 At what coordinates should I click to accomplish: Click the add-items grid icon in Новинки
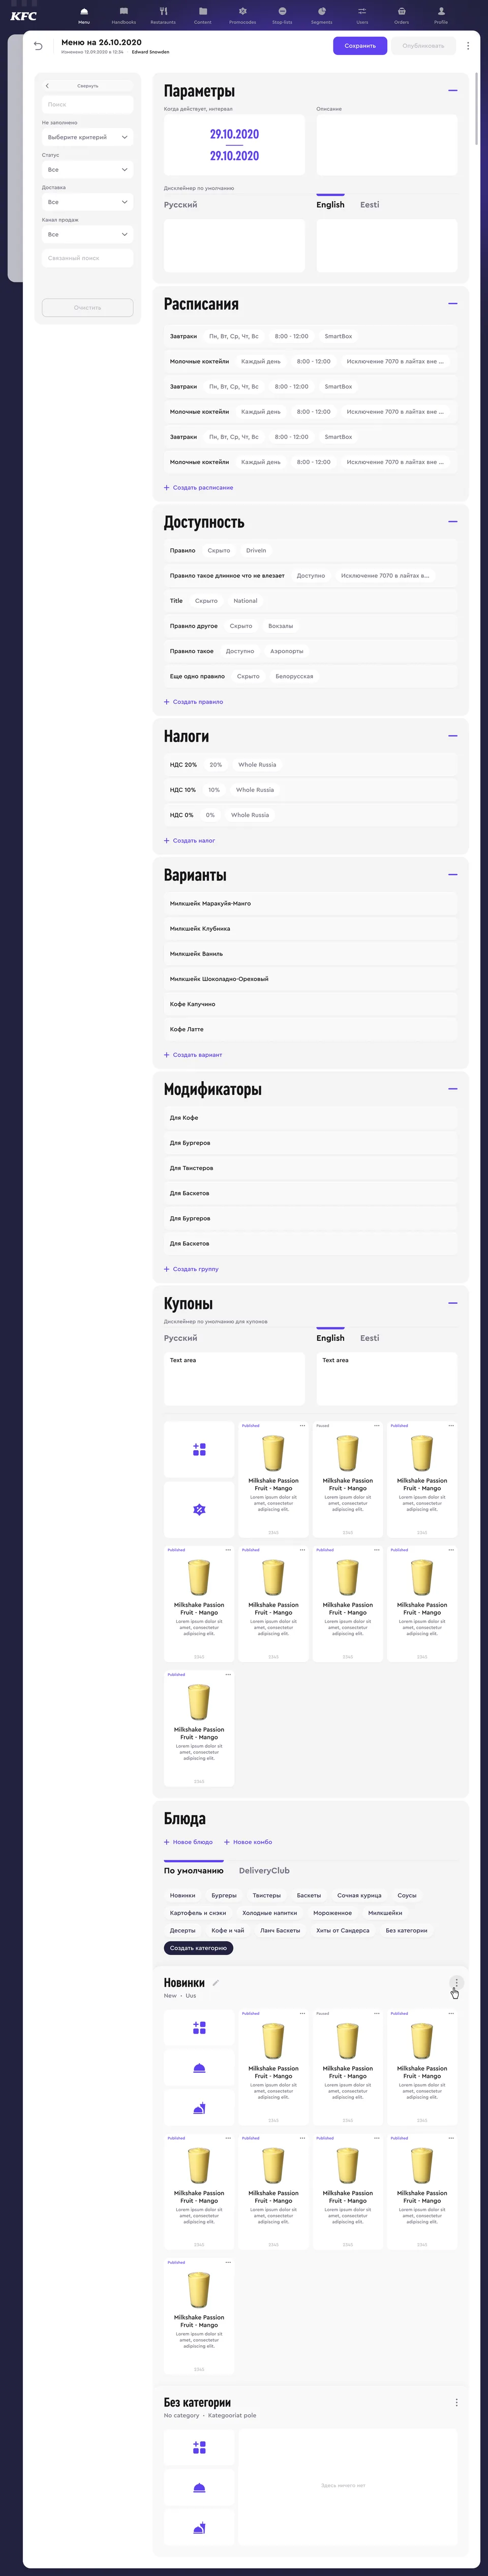199,2027
